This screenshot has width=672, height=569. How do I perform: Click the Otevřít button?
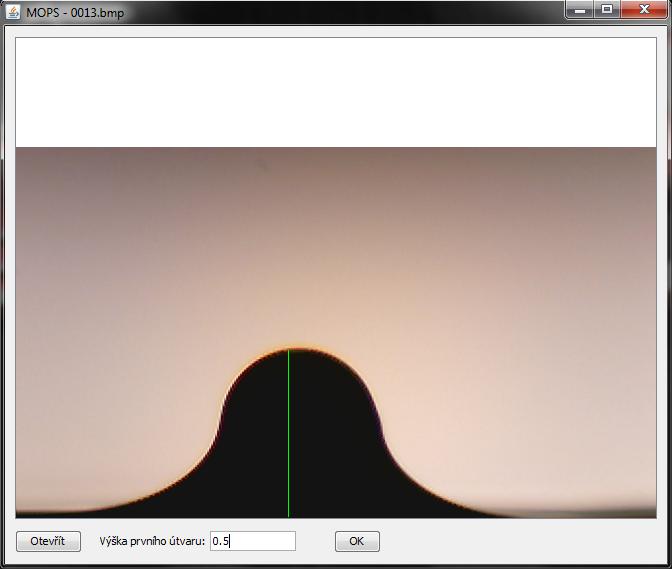(x=48, y=541)
